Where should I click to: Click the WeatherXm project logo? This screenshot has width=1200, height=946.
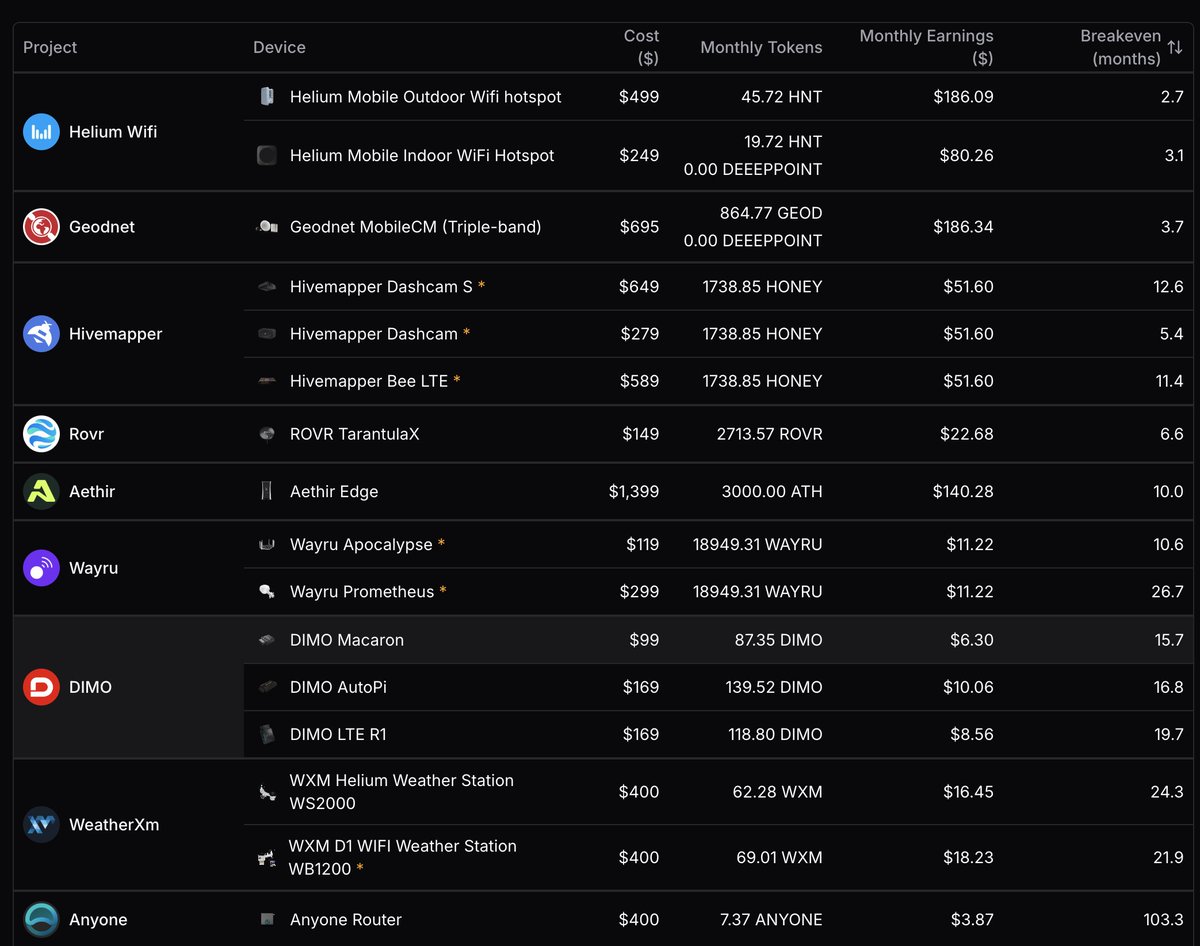(42, 825)
